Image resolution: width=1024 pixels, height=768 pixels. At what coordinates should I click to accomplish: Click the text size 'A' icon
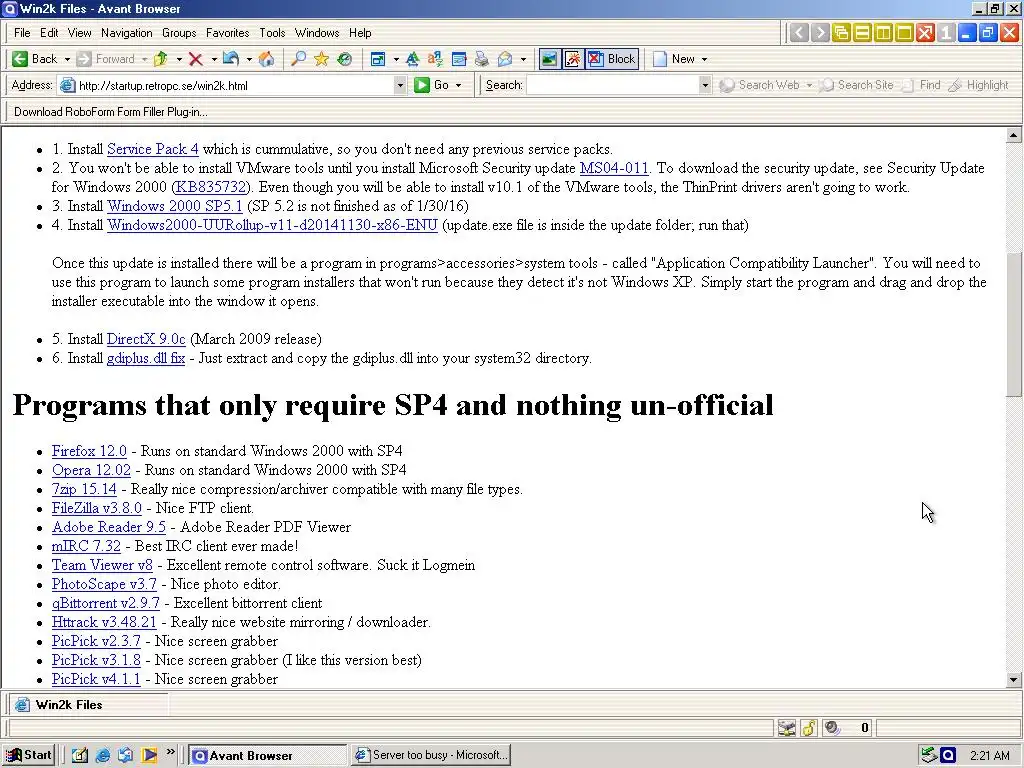point(412,59)
